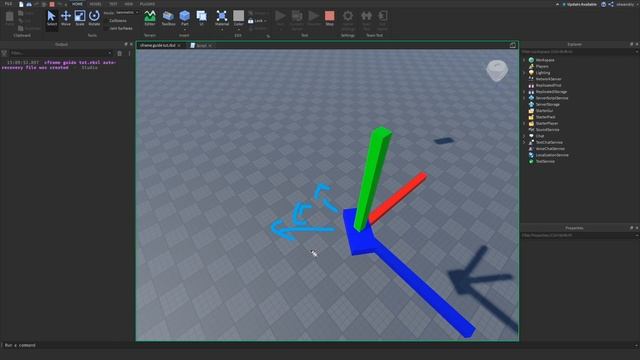Click the maximize viewport icon
Screen dimensions: 640x360
point(513,45)
